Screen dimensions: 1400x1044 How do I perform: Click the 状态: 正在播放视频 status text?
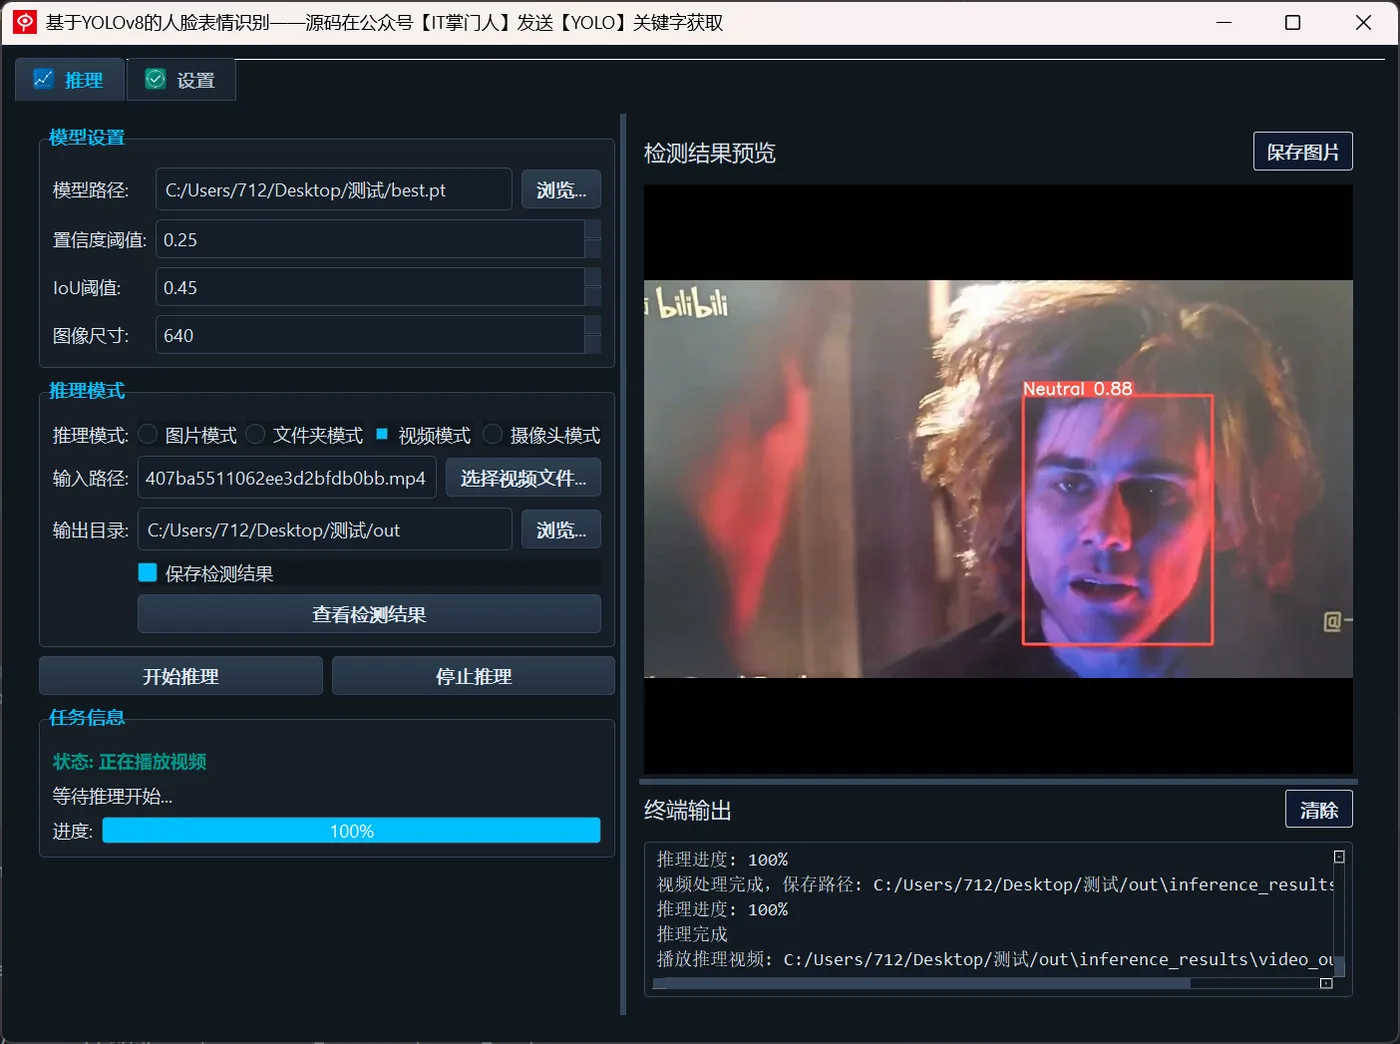click(130, 761)
